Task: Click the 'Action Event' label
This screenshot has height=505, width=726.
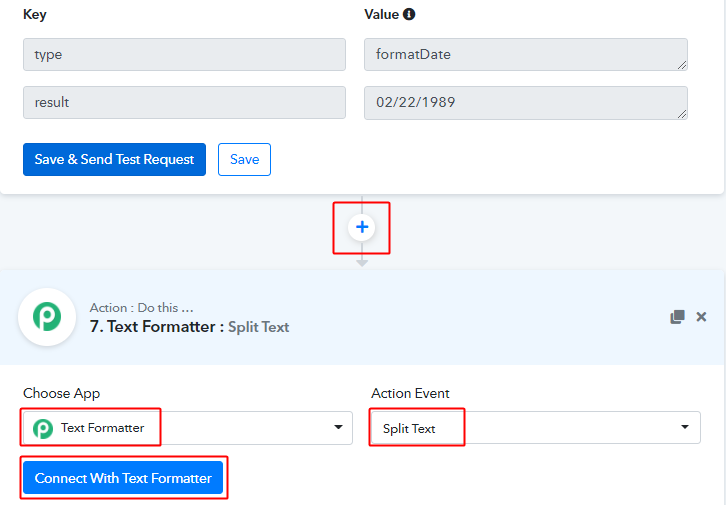Action: point(410,393)
